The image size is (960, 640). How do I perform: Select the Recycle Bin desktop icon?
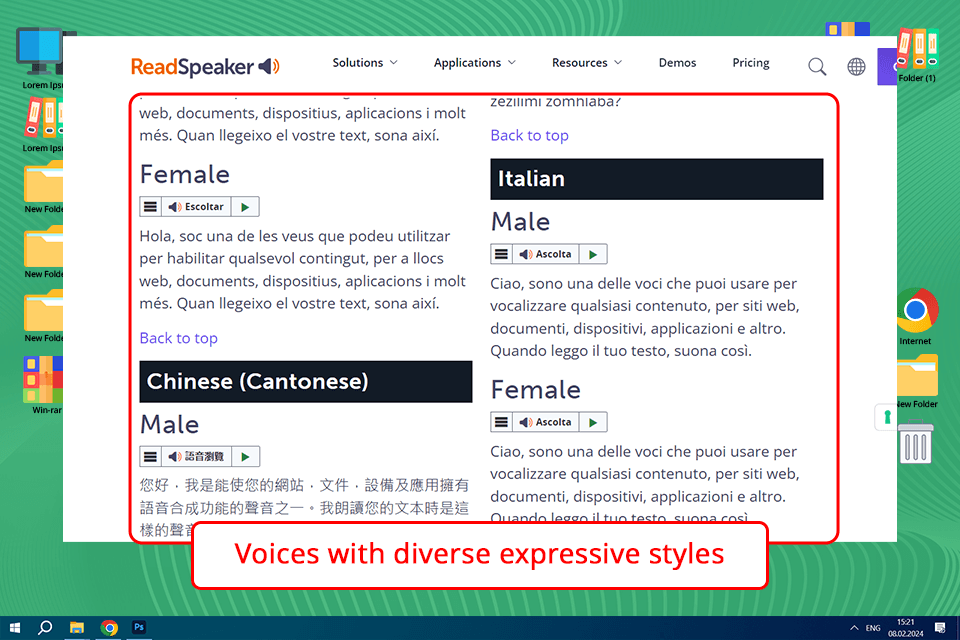[x=915, y=442]
